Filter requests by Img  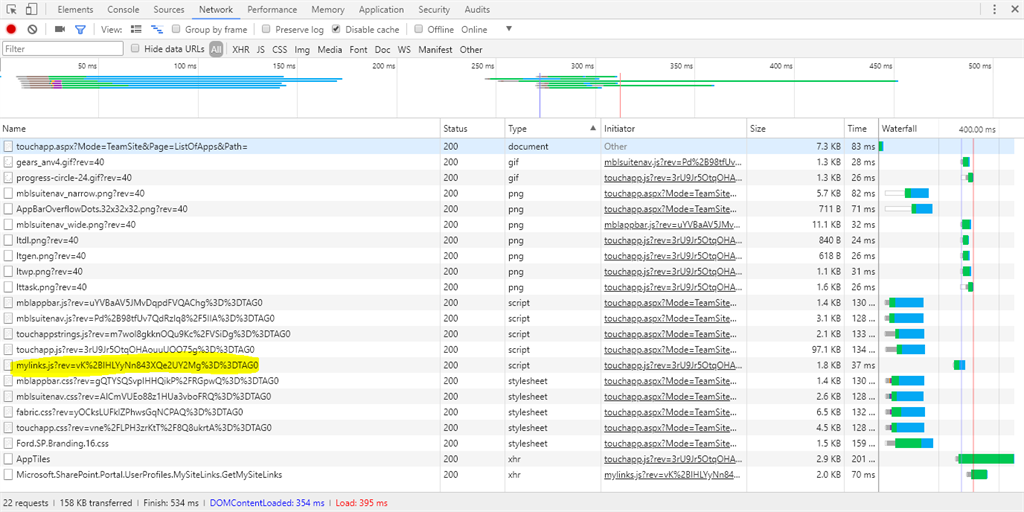pyautogui.click(x=302, y=49)
